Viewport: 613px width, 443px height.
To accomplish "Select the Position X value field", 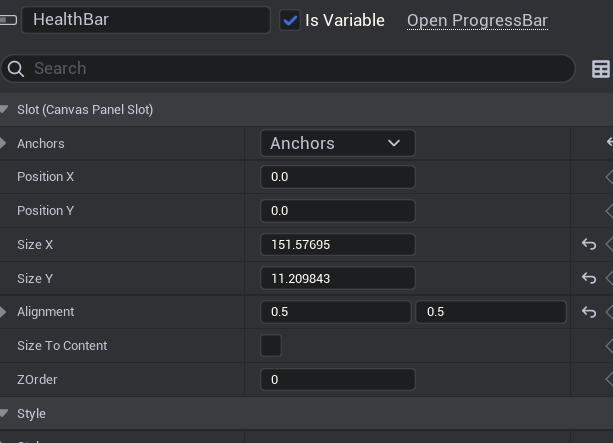I will [x=337, y=177].
